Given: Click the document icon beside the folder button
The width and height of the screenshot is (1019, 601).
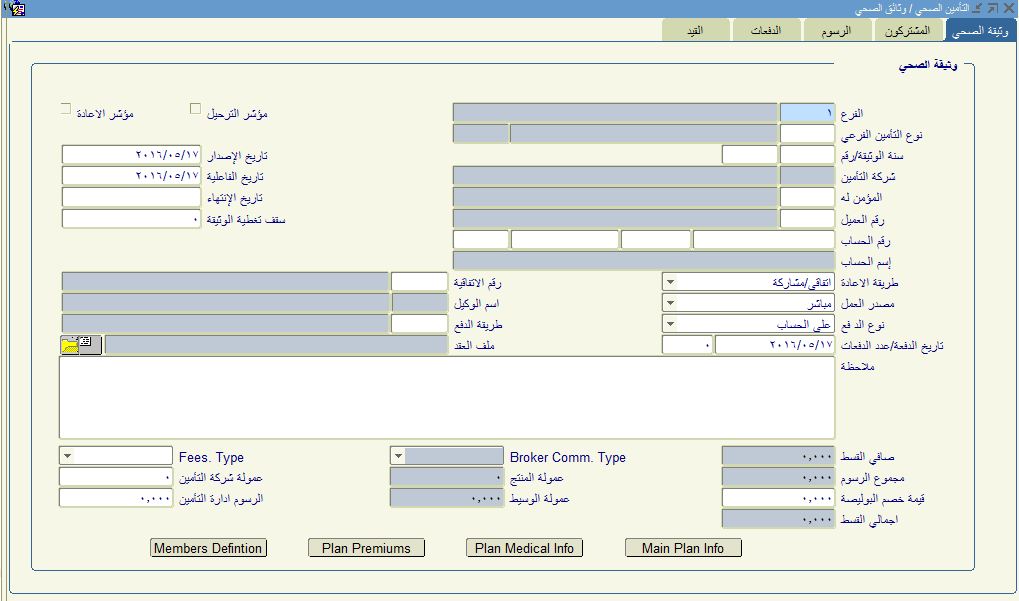Looking at the screenshot, I should pos(86,343).
